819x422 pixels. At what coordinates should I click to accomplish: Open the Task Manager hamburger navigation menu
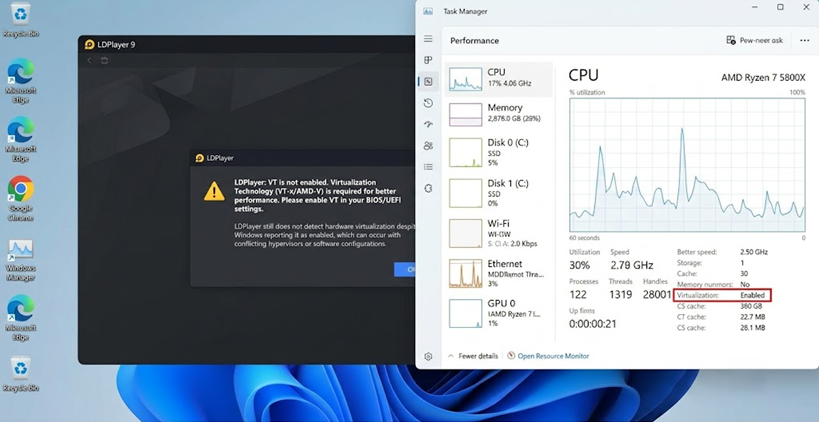(428, 39)
